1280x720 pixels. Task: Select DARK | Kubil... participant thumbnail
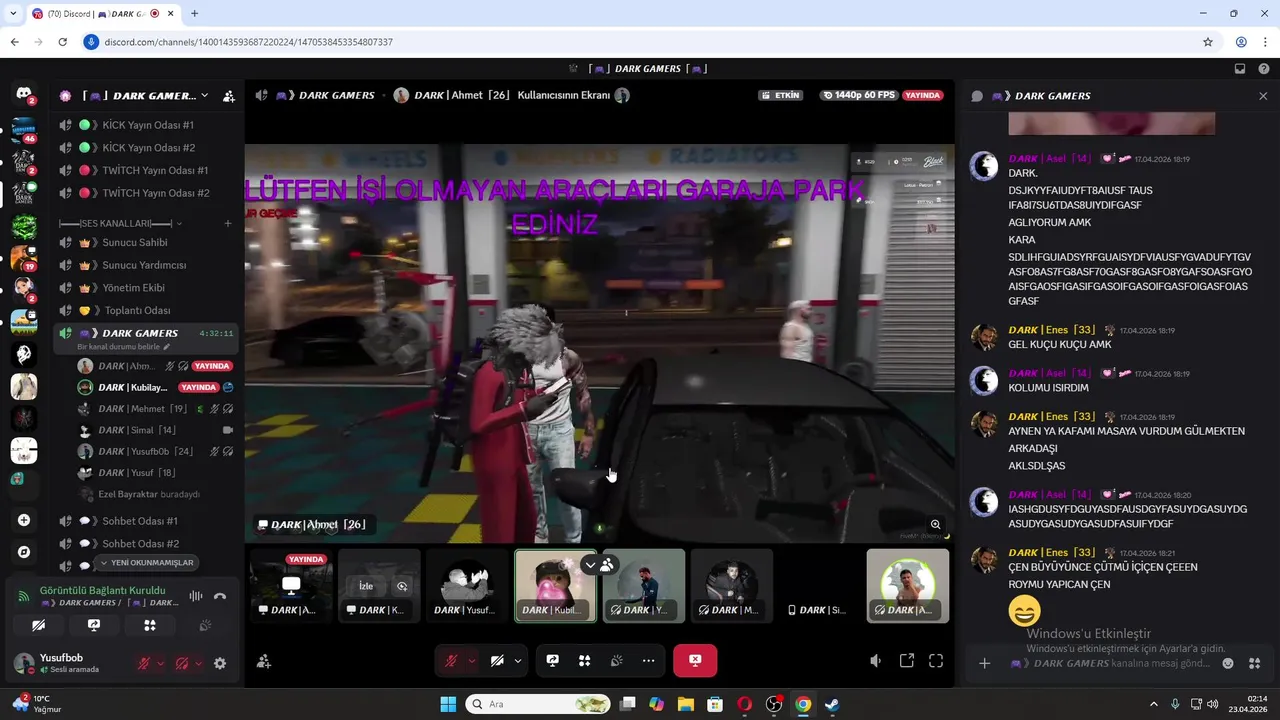555,585
